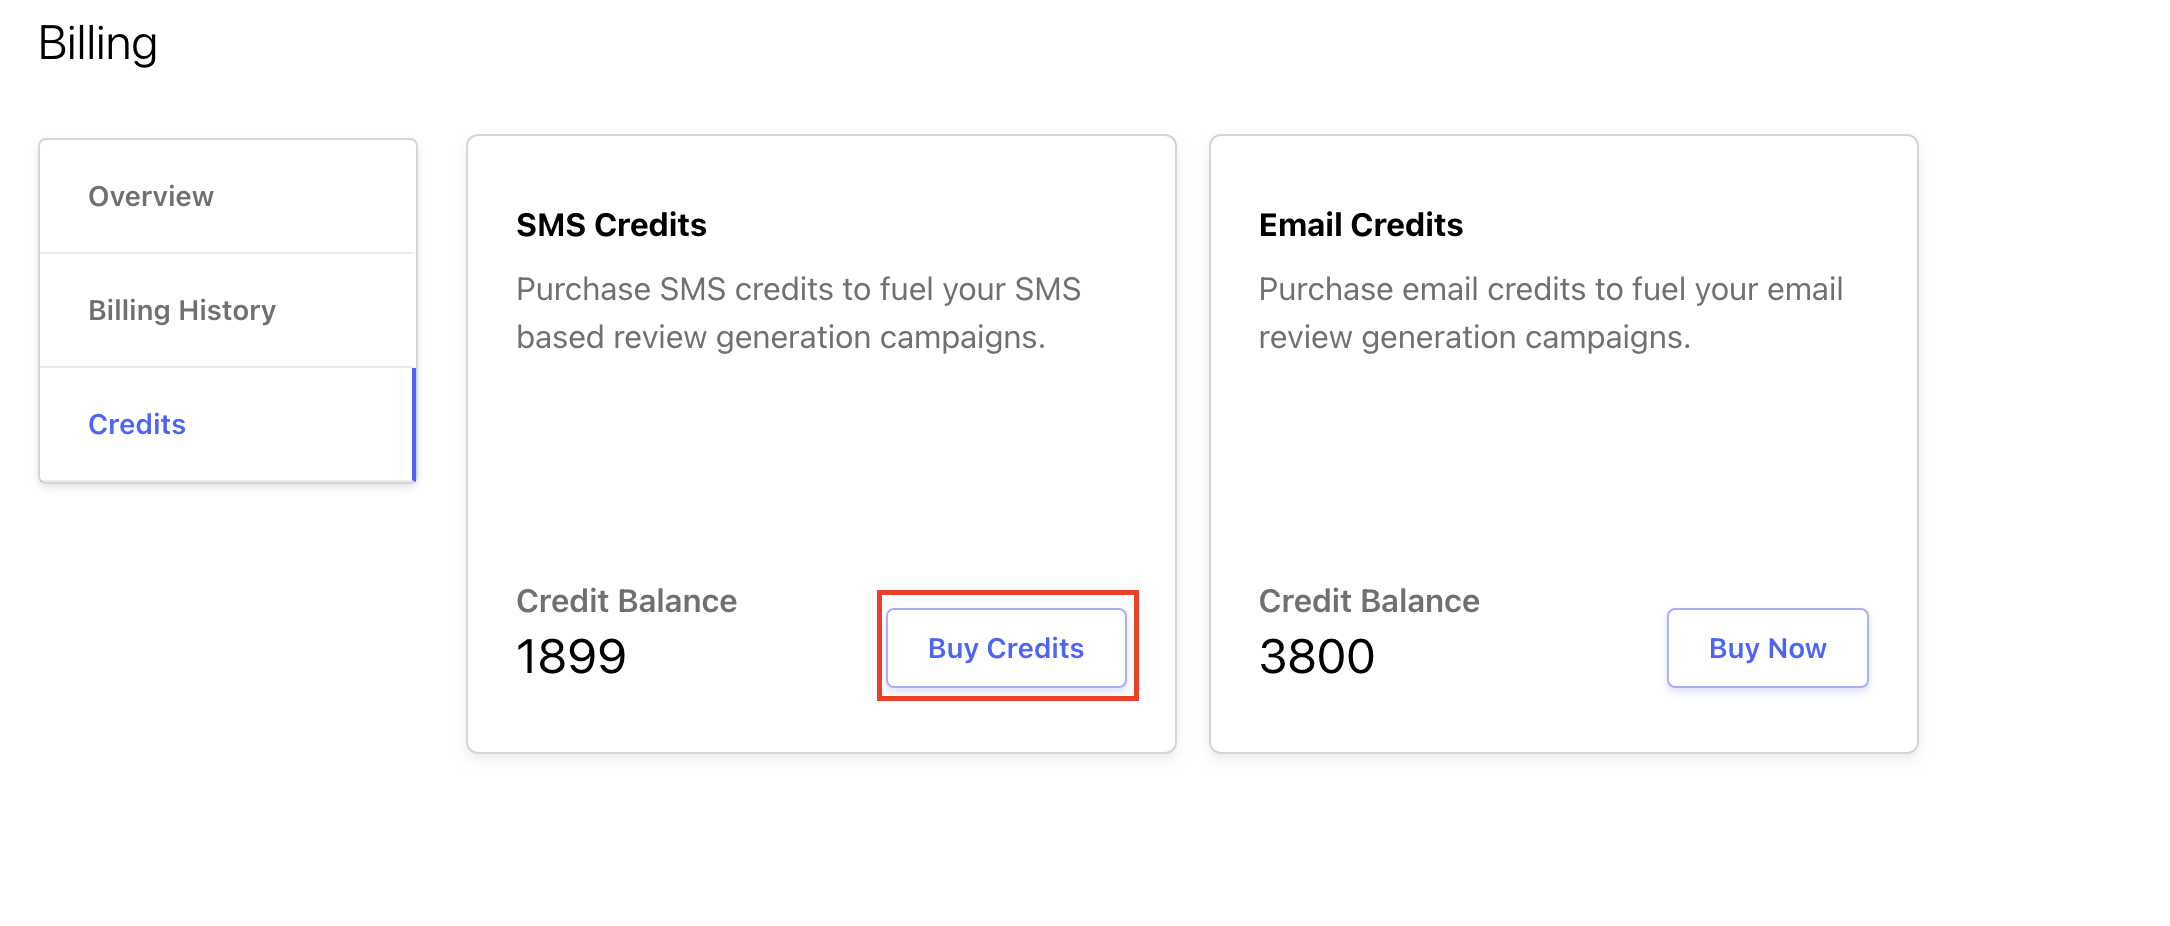Click the word 'History' in the sidebar
2170x926 pixels.
coord(227,310)
